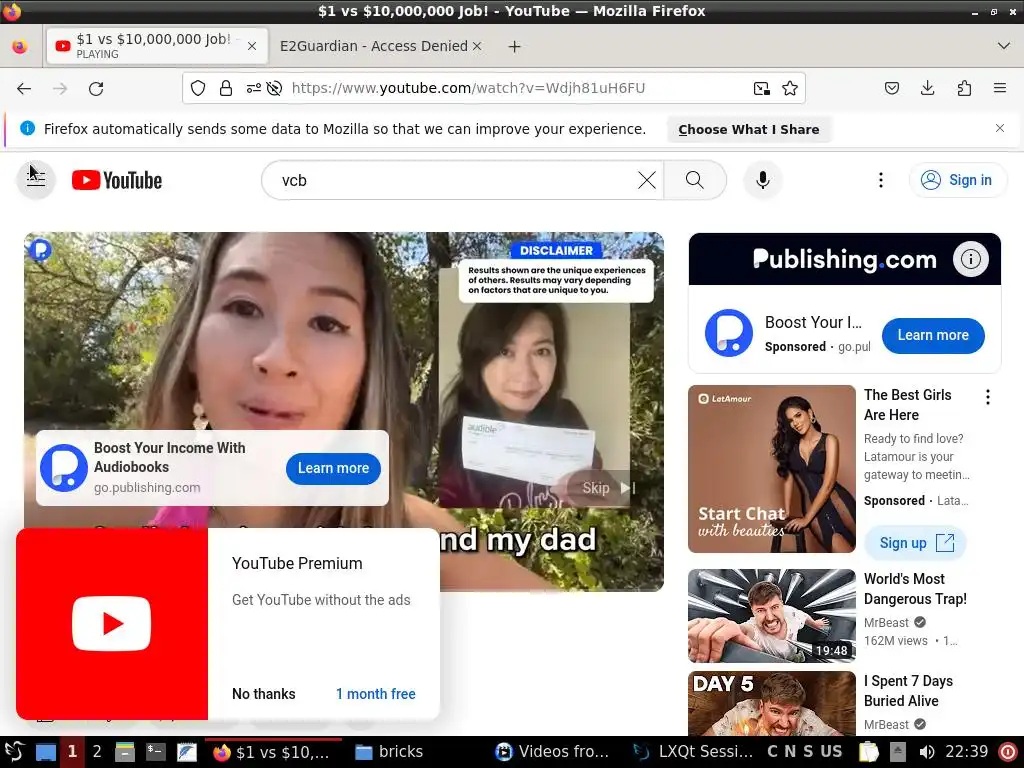Expand the list all tabs chevron
Viewport: 1024px width, 768px height.
point(1004,46)
